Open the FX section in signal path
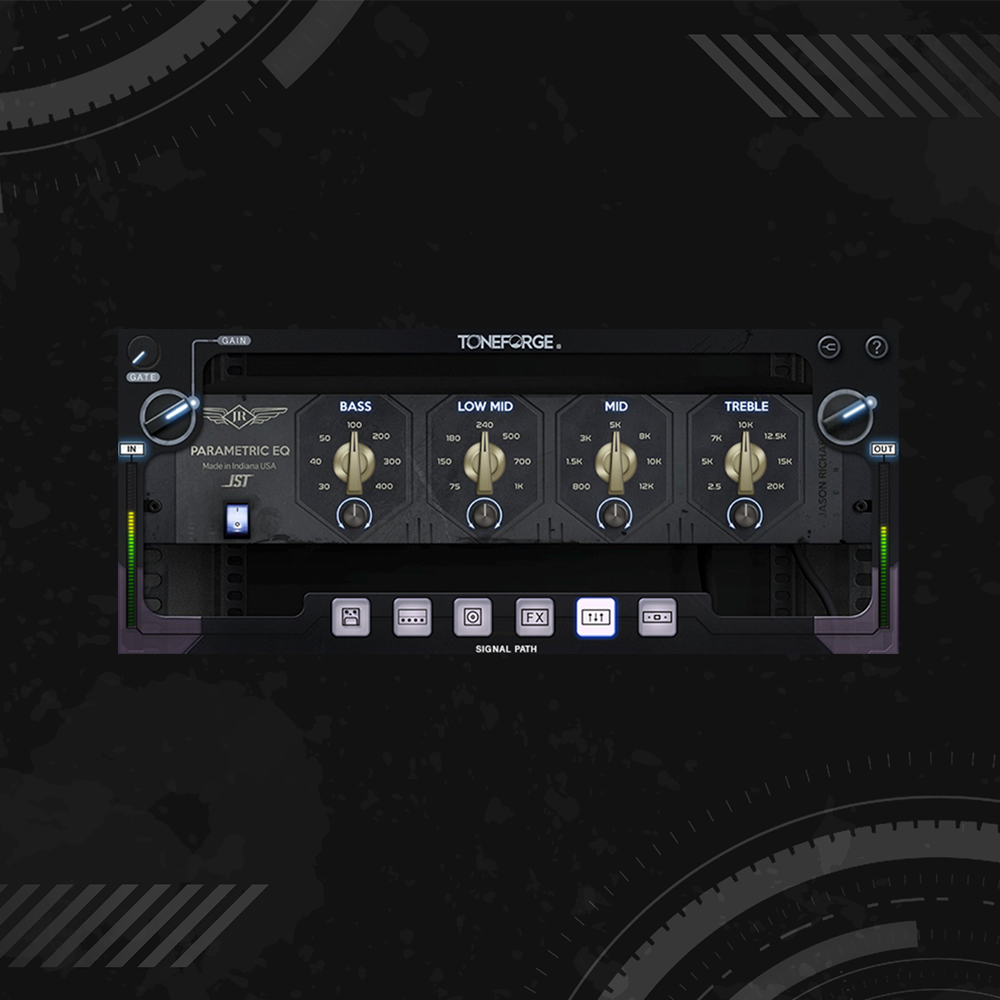Image resolution: width=1000 pixels, height=1000 pixels. tap(534, 617)
